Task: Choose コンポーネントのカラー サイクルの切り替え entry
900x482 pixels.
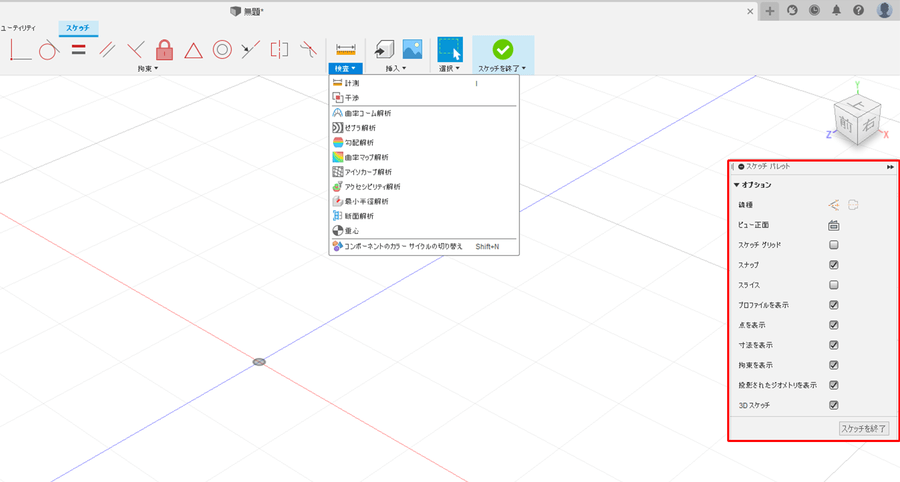Action: (x=424, y=247)
